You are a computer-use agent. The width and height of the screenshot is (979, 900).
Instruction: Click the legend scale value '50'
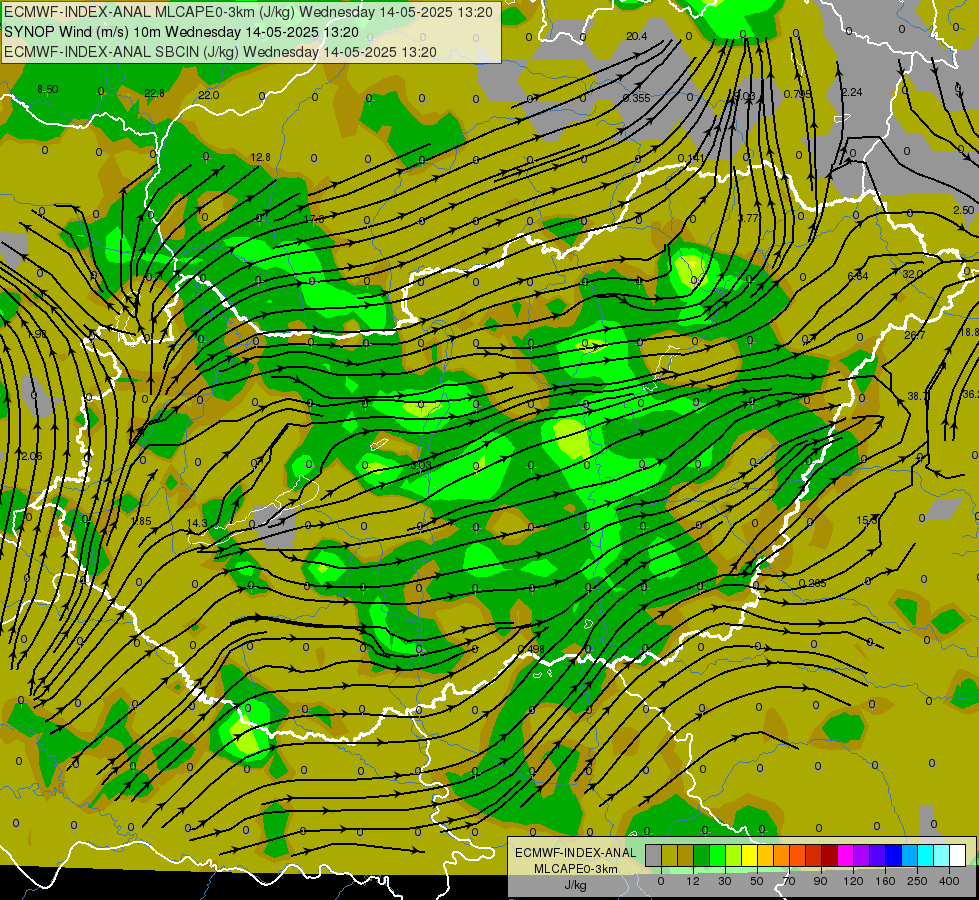tap(757, 881)
